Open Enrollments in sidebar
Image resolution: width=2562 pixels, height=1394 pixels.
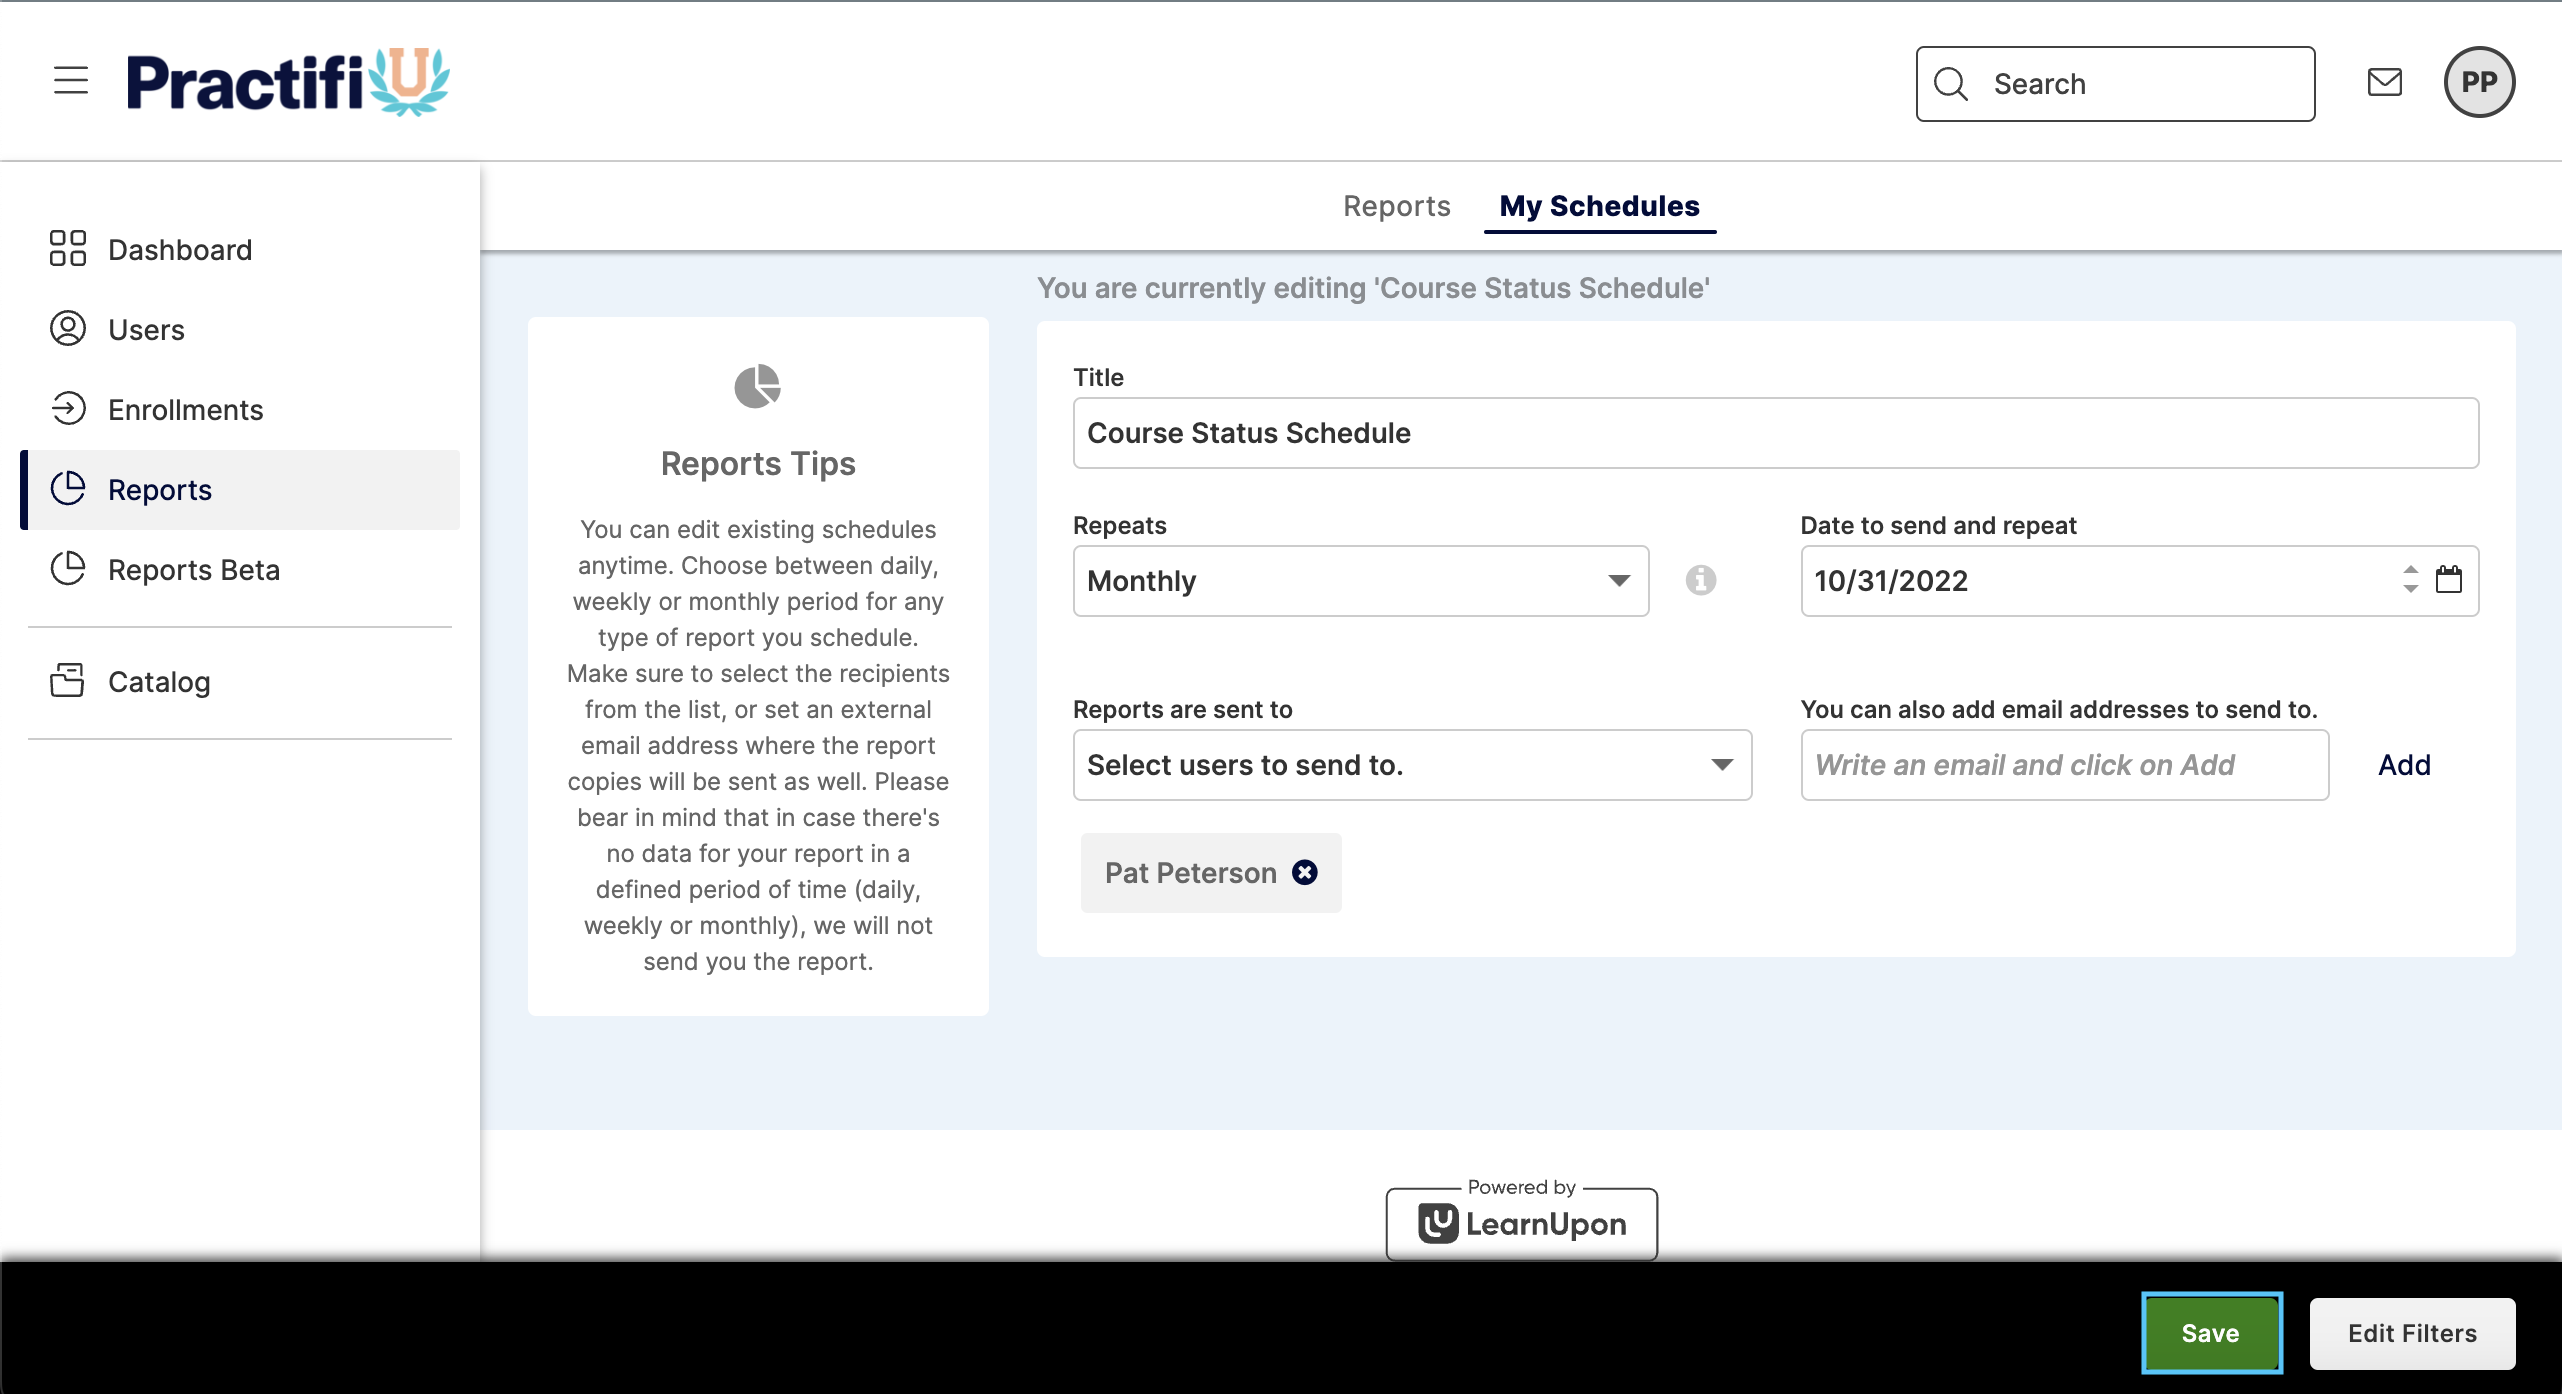(240, 409)
